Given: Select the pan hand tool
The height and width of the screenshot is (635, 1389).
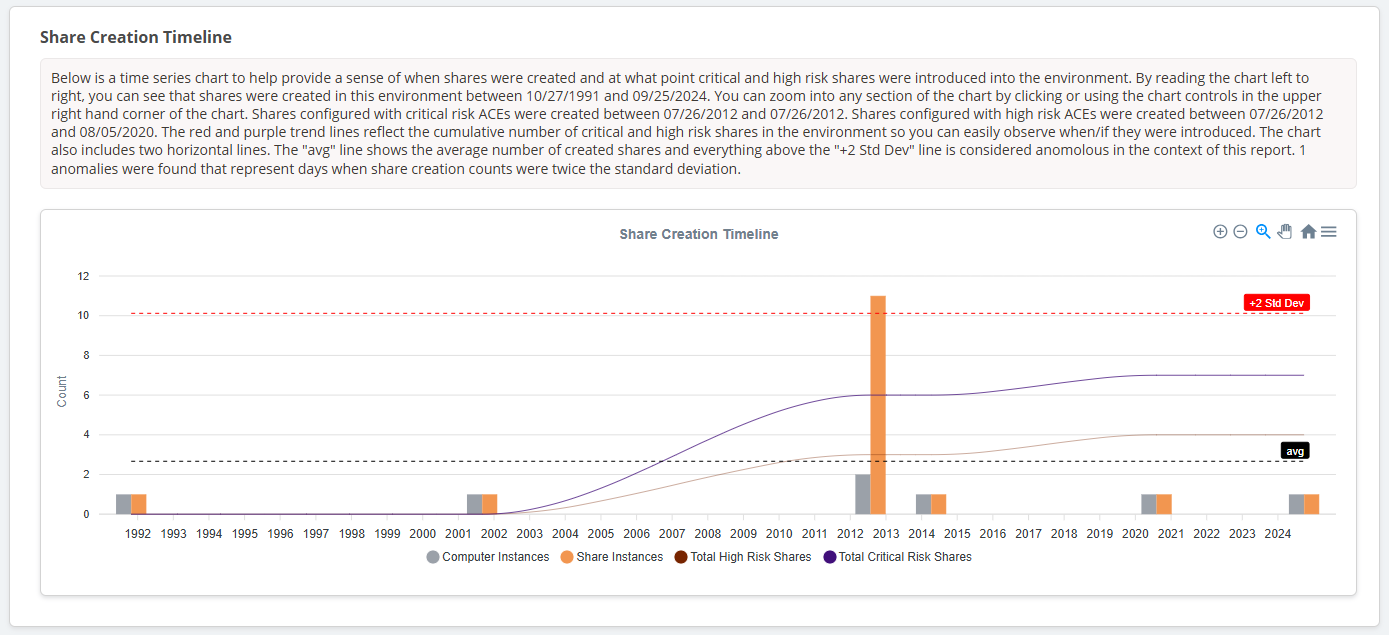Looking at the screenshot, I should tap(1285, 232).
